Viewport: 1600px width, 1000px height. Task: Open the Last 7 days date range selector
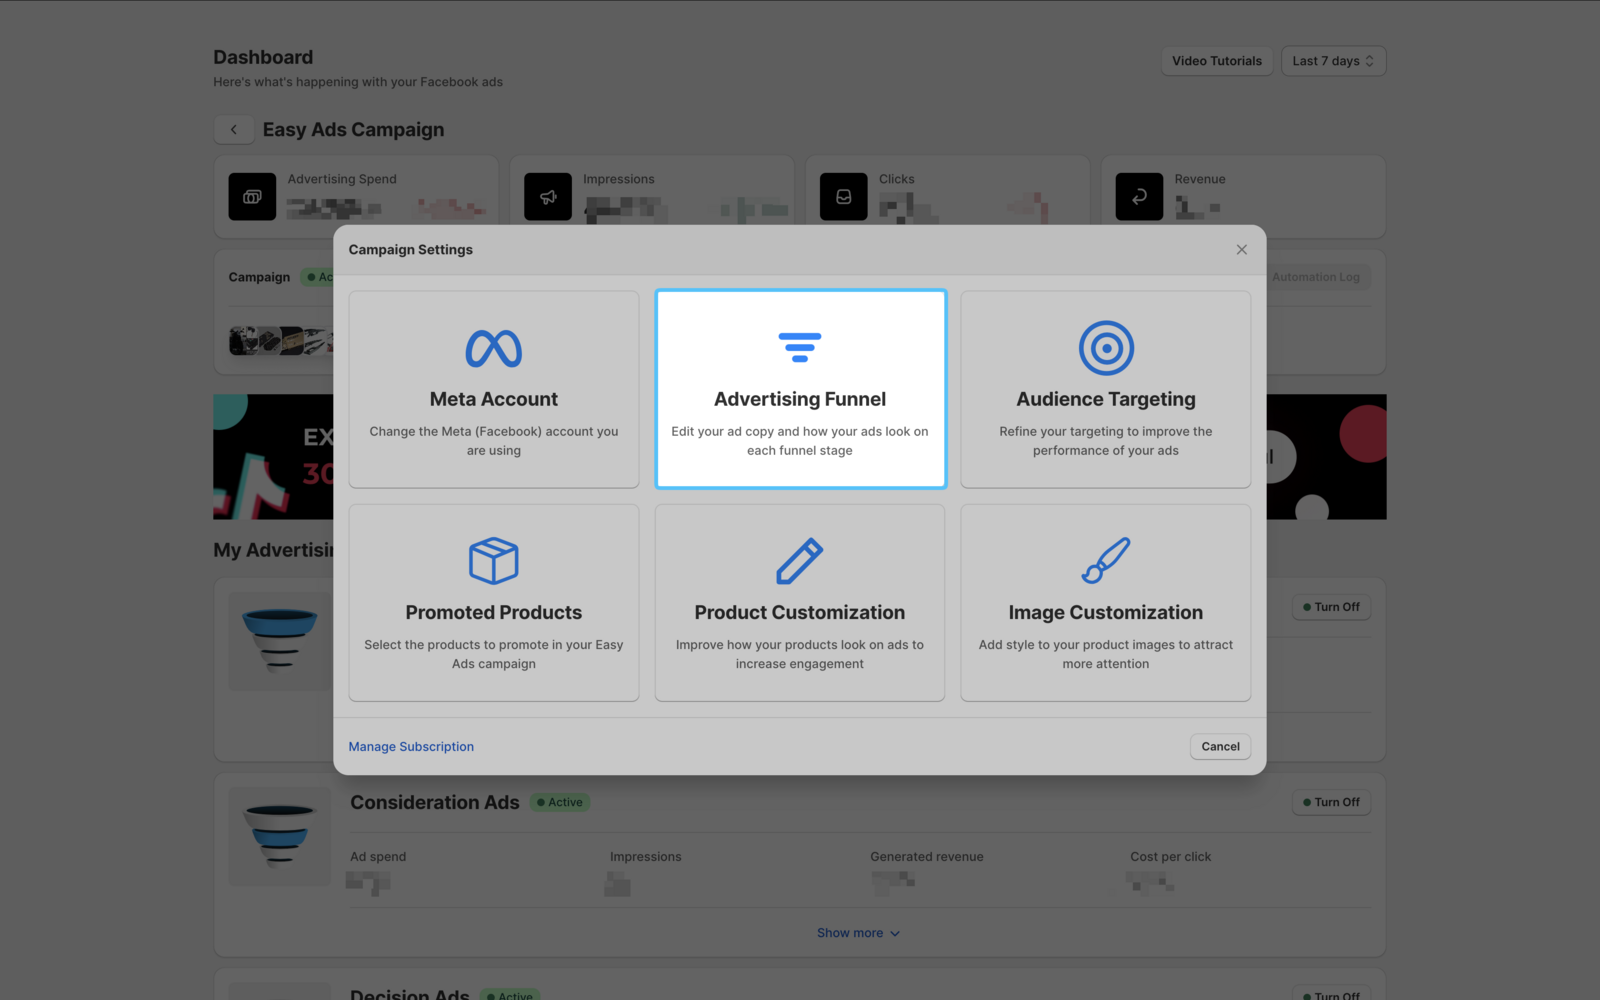tap(1332, 61)
